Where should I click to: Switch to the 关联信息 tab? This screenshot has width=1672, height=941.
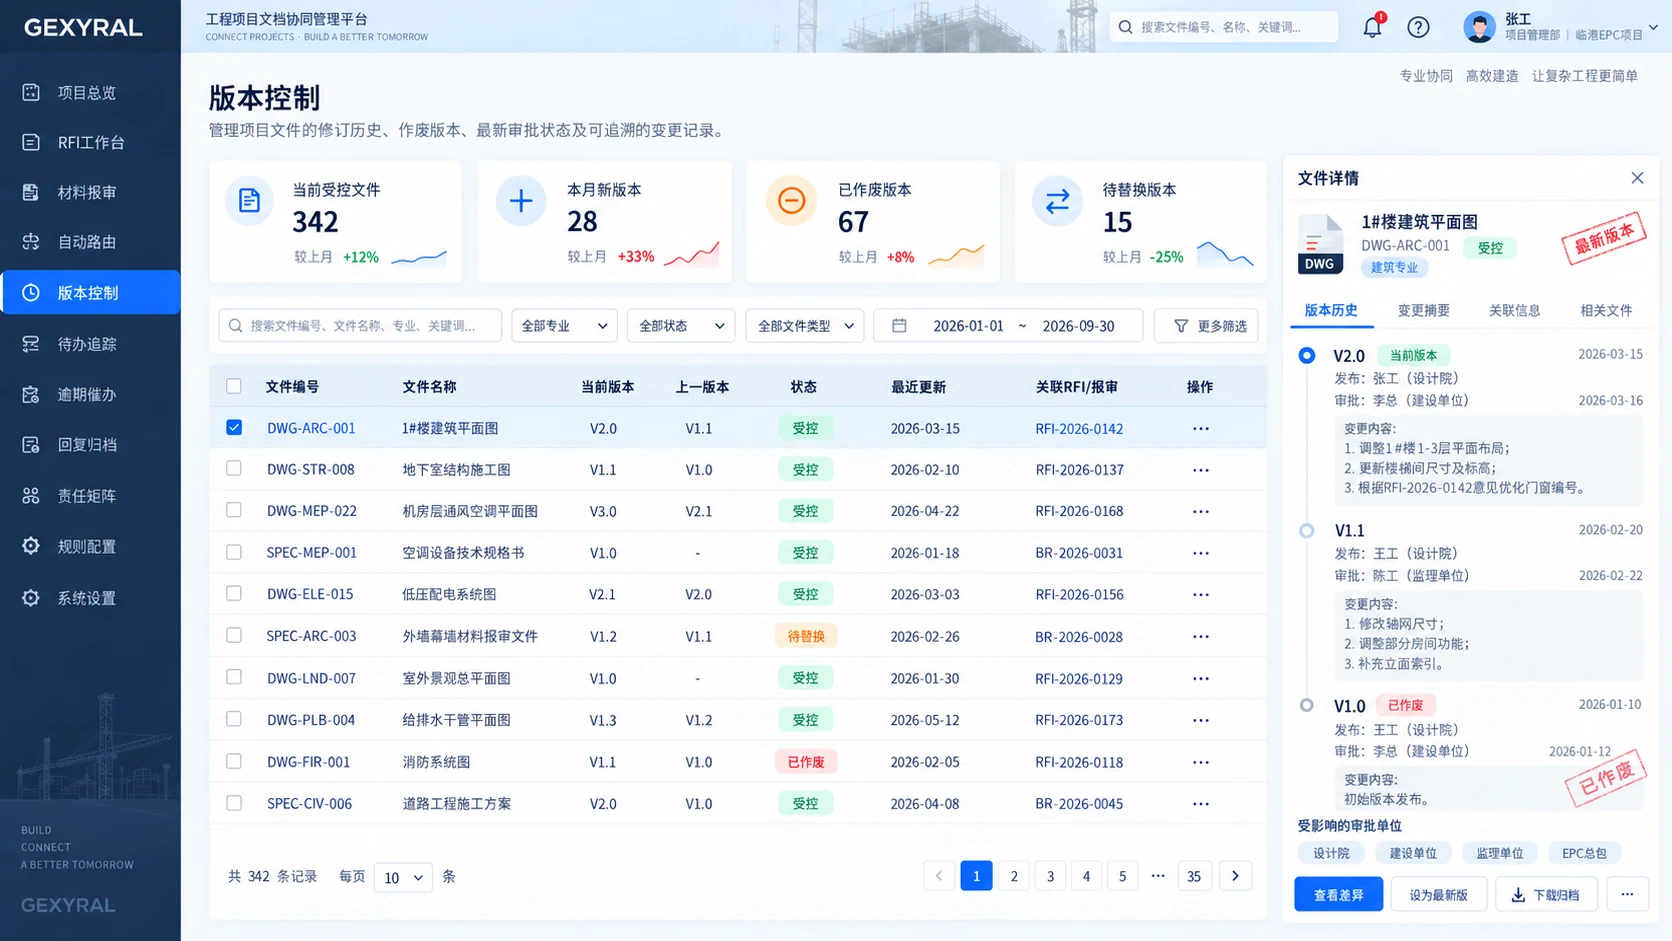[x=1514, y=310]
